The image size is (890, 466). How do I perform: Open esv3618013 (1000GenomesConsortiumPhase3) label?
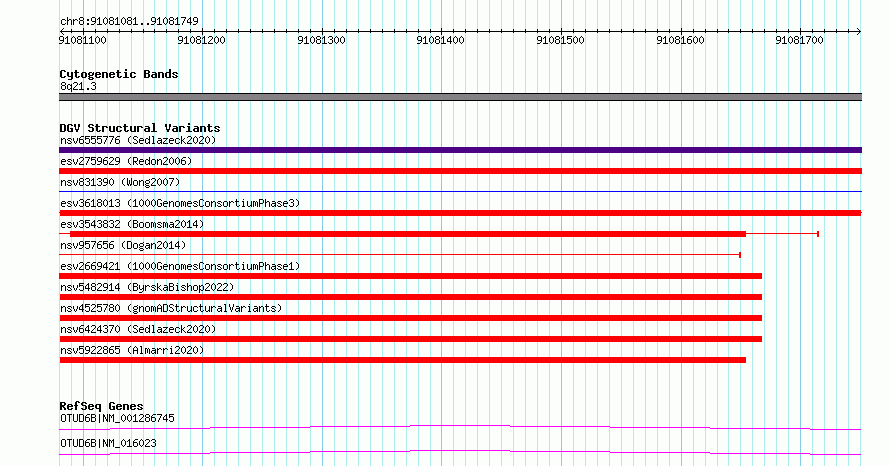(180, 203)
